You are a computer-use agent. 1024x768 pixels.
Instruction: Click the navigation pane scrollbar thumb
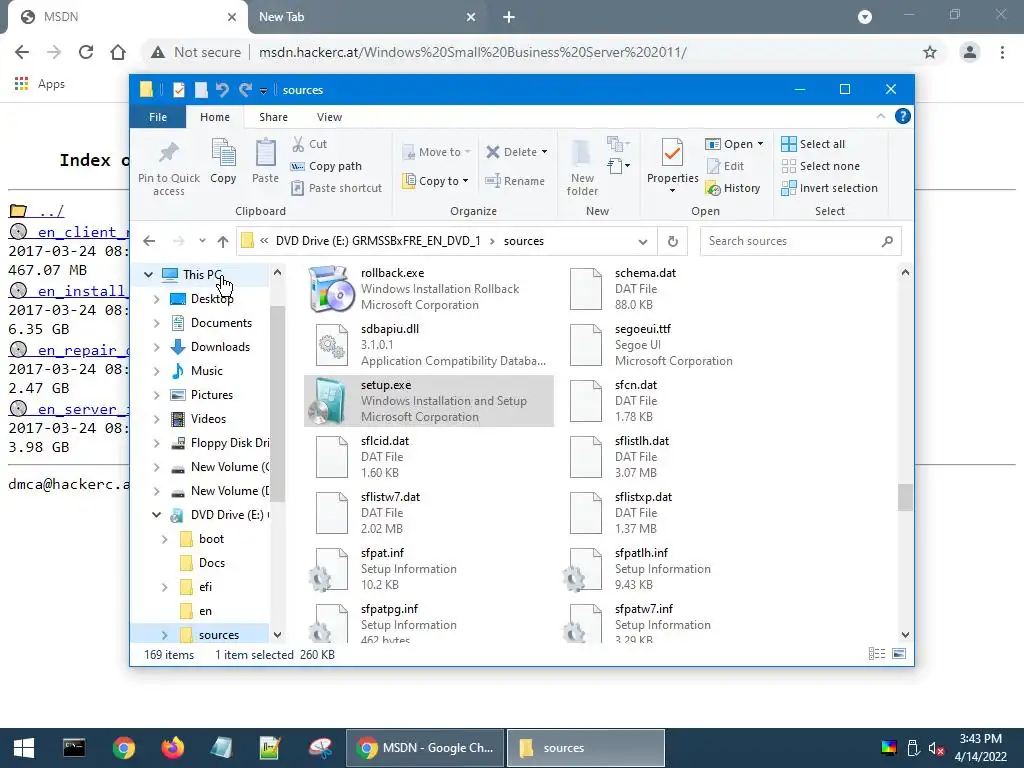coord(278,404)
